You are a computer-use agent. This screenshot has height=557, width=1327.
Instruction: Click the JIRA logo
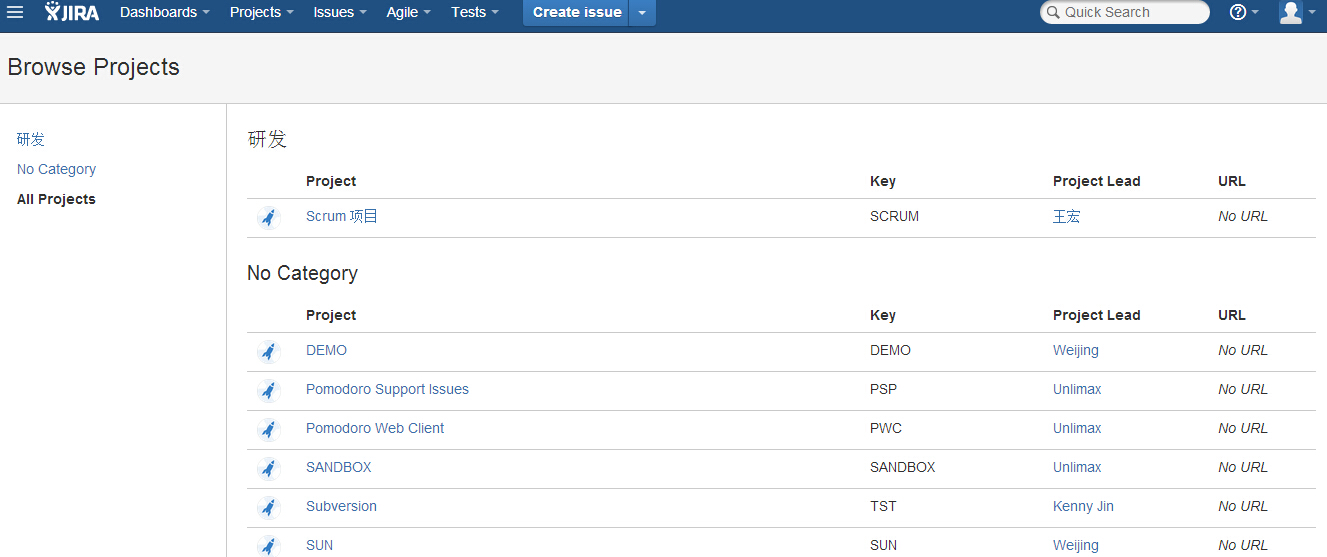pyautogui.click(x=72, y=12)
